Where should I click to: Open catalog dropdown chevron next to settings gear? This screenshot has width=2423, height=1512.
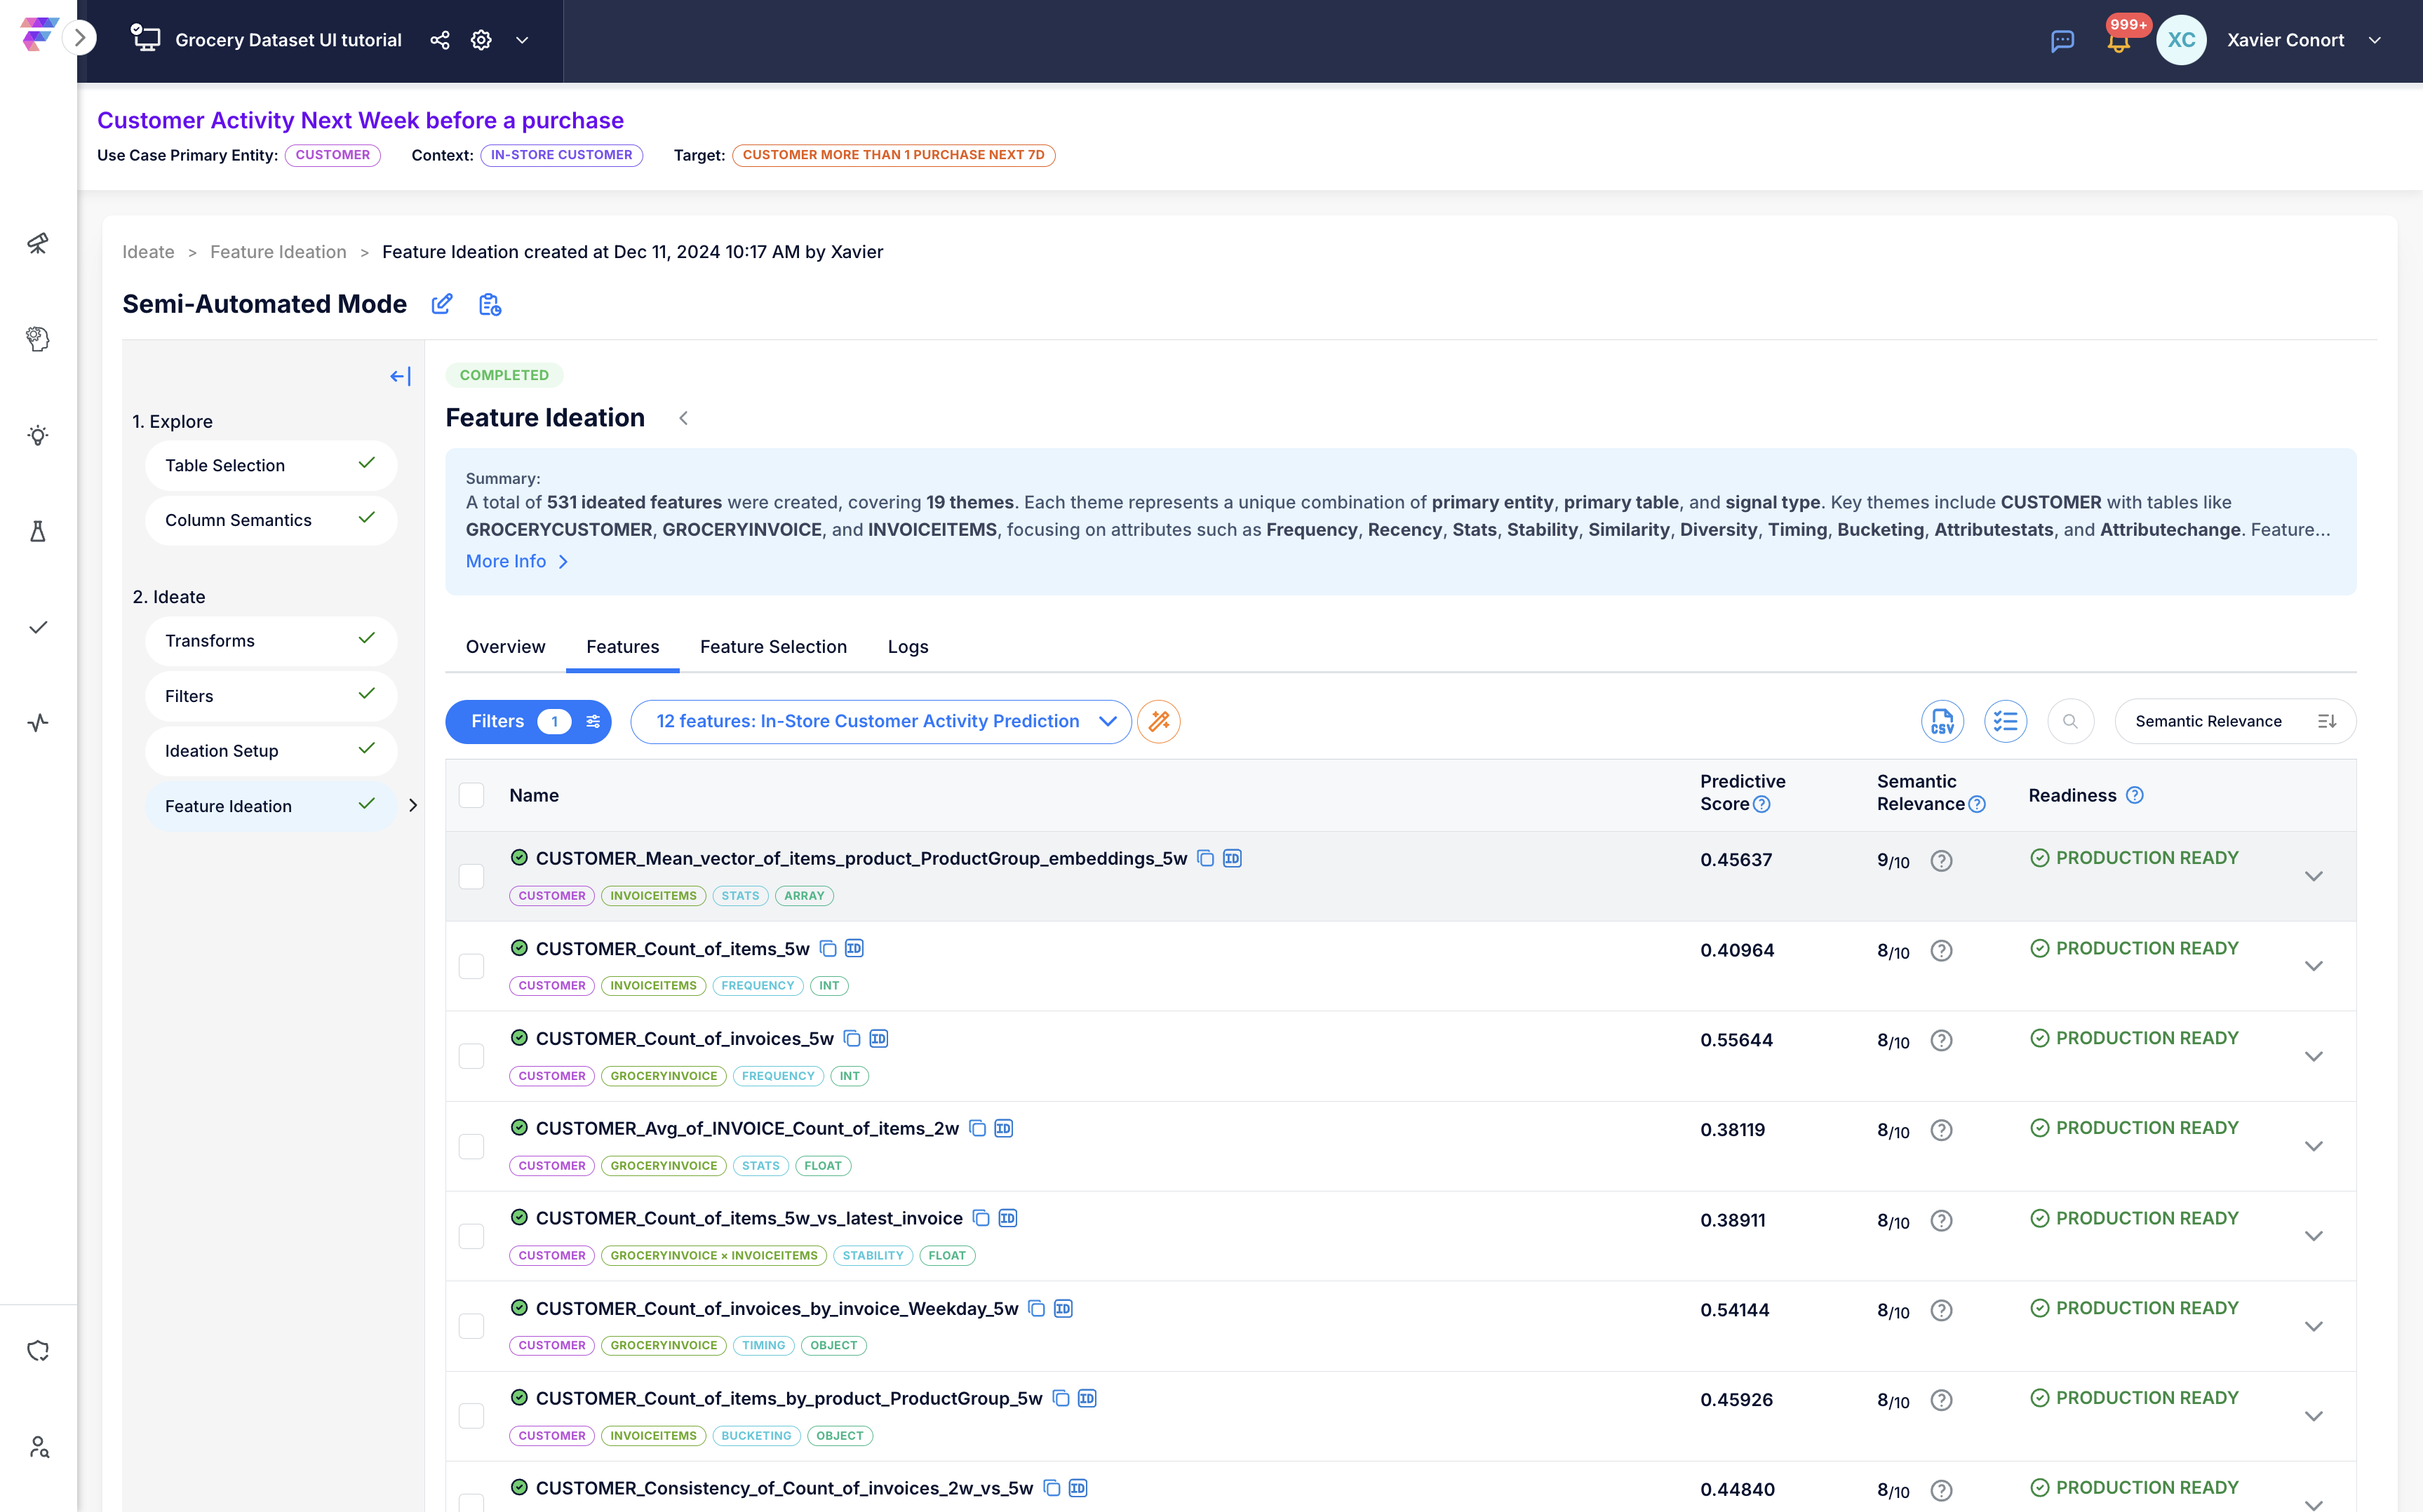[x=522, y=40]
